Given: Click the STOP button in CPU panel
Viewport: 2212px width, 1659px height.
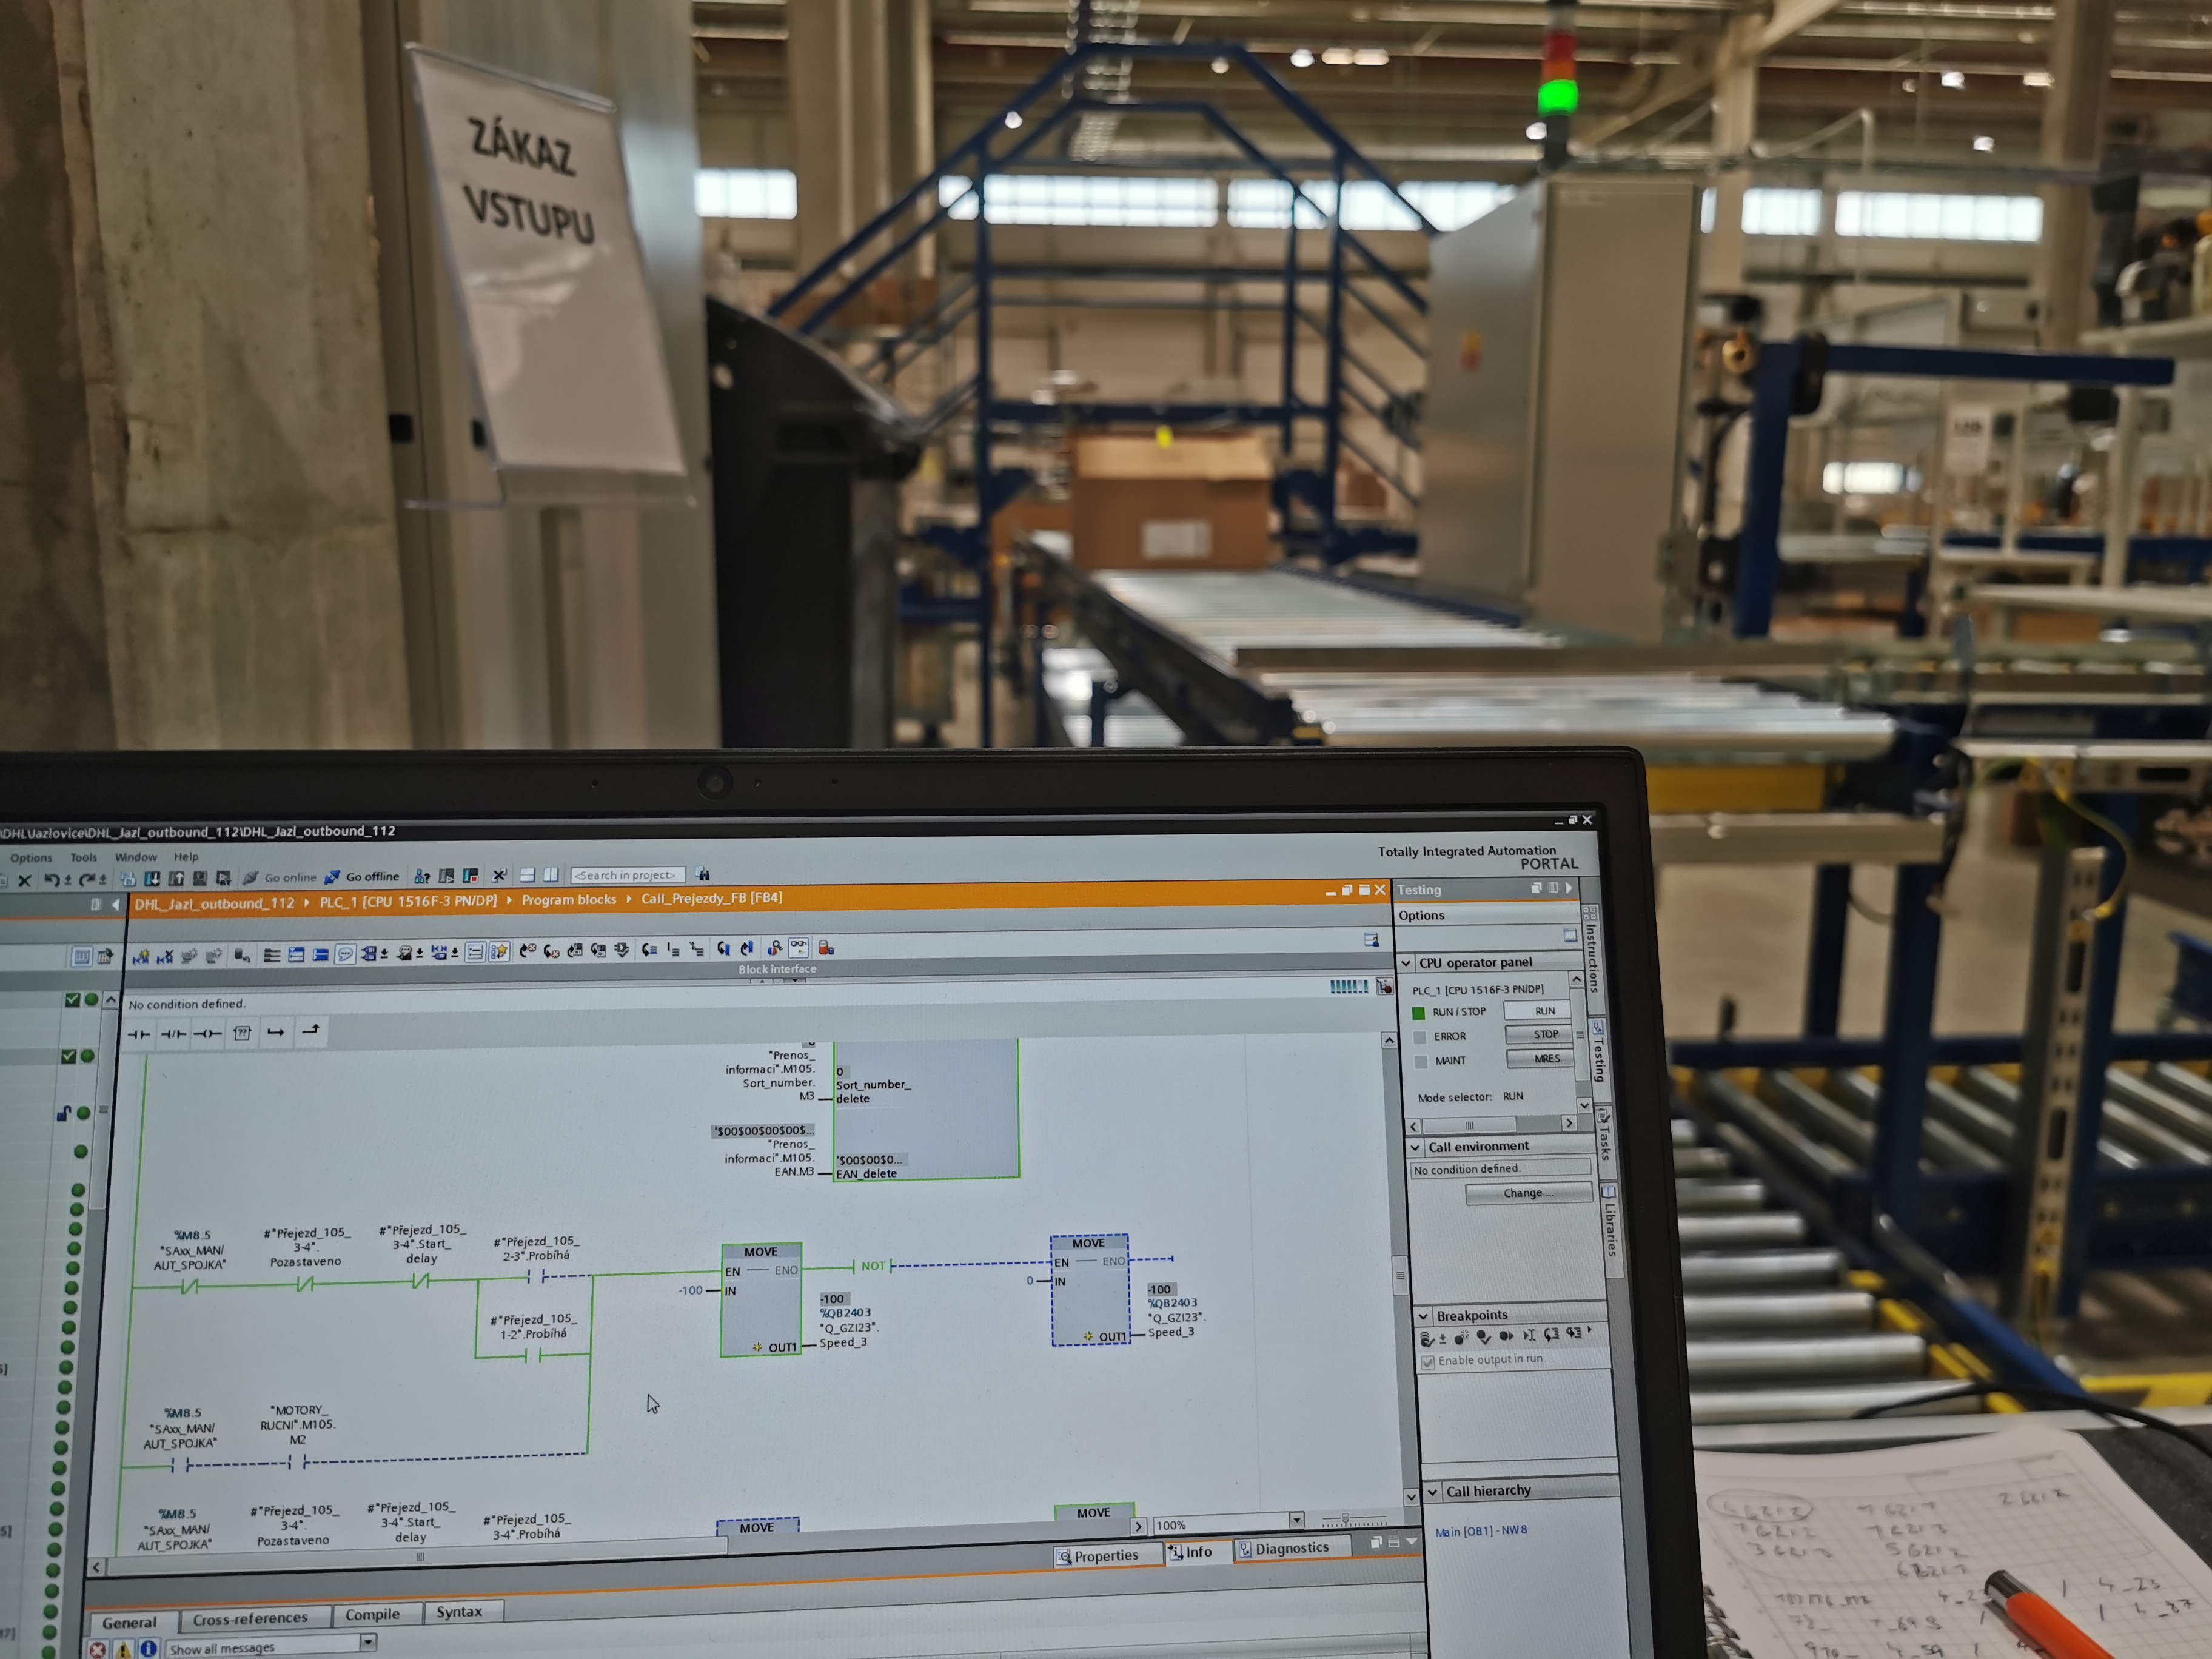Looking at the screenshot, I should pyautogui.click(x=1540, y=1035).
